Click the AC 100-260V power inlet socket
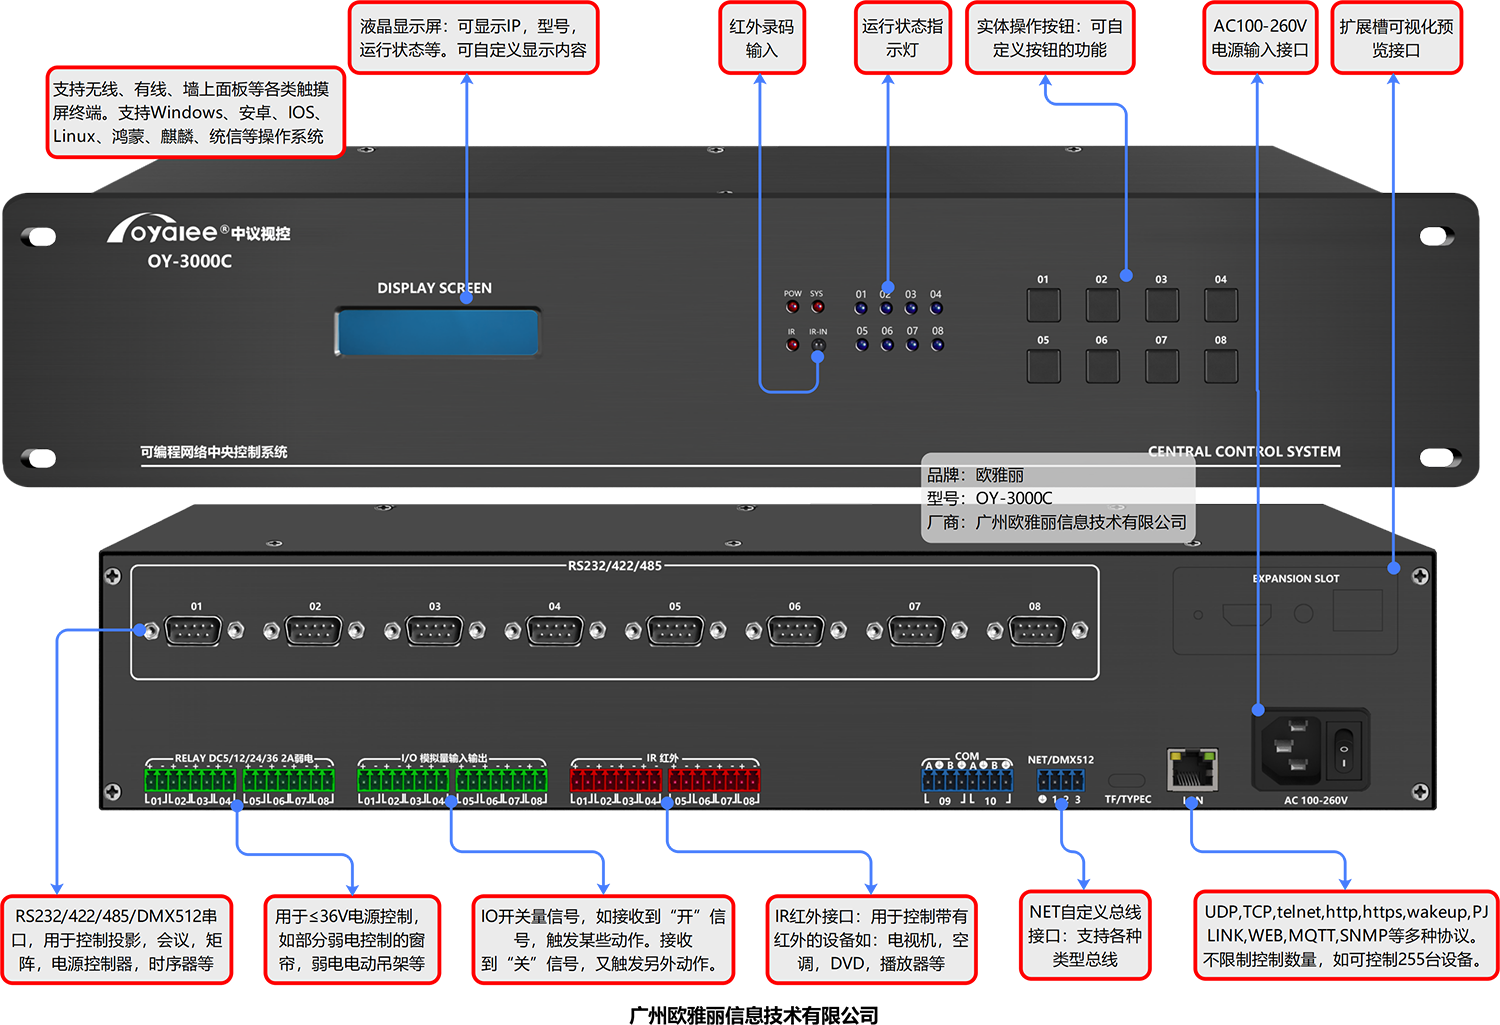 (x=1289, y=750)
